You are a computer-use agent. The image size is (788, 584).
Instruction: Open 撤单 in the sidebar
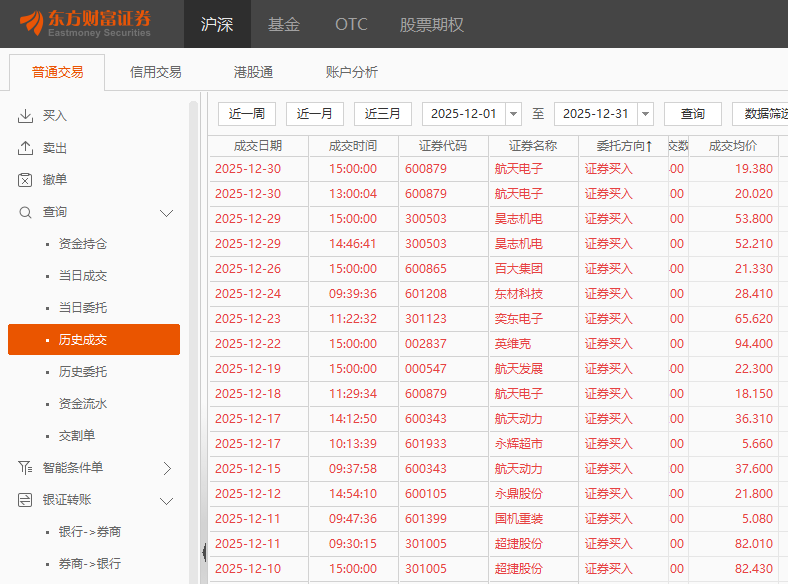pyautogui.click(x=55, y=180)
